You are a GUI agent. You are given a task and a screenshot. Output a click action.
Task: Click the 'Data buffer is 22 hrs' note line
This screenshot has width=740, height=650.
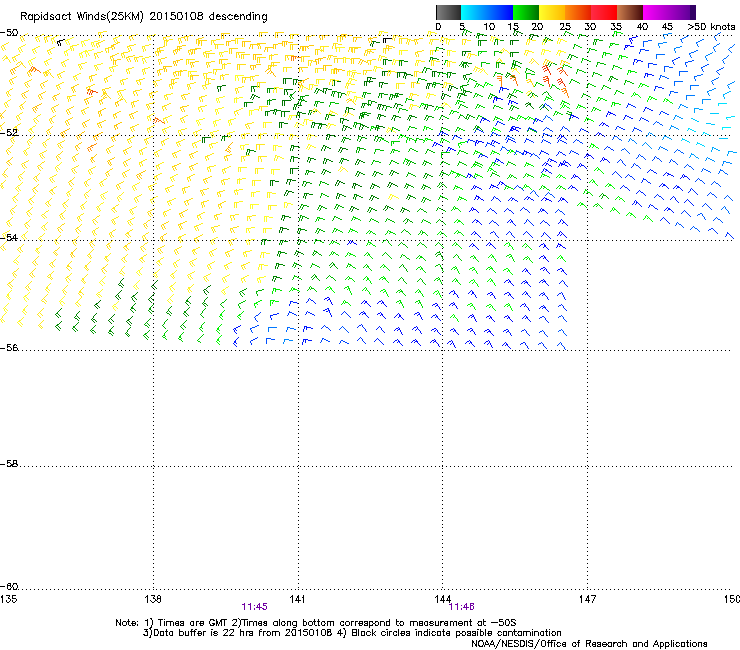pos(352,633)
